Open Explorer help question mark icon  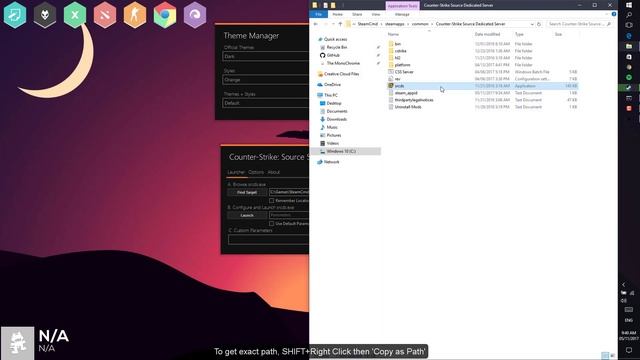(613, 14)
